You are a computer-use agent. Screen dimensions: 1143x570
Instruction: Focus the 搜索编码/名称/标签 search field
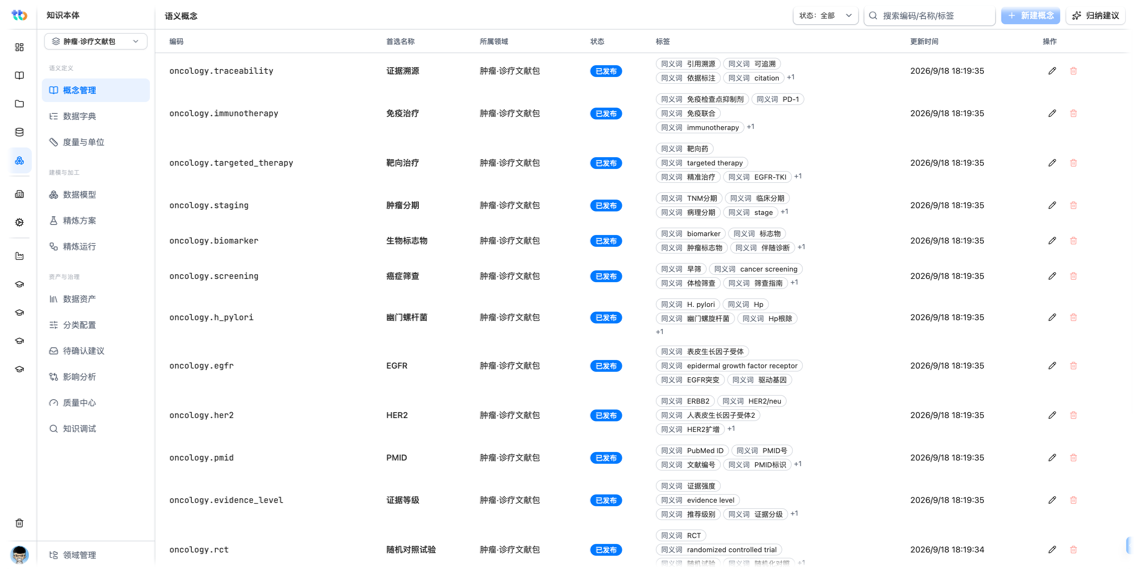click(x=929, y=15)
